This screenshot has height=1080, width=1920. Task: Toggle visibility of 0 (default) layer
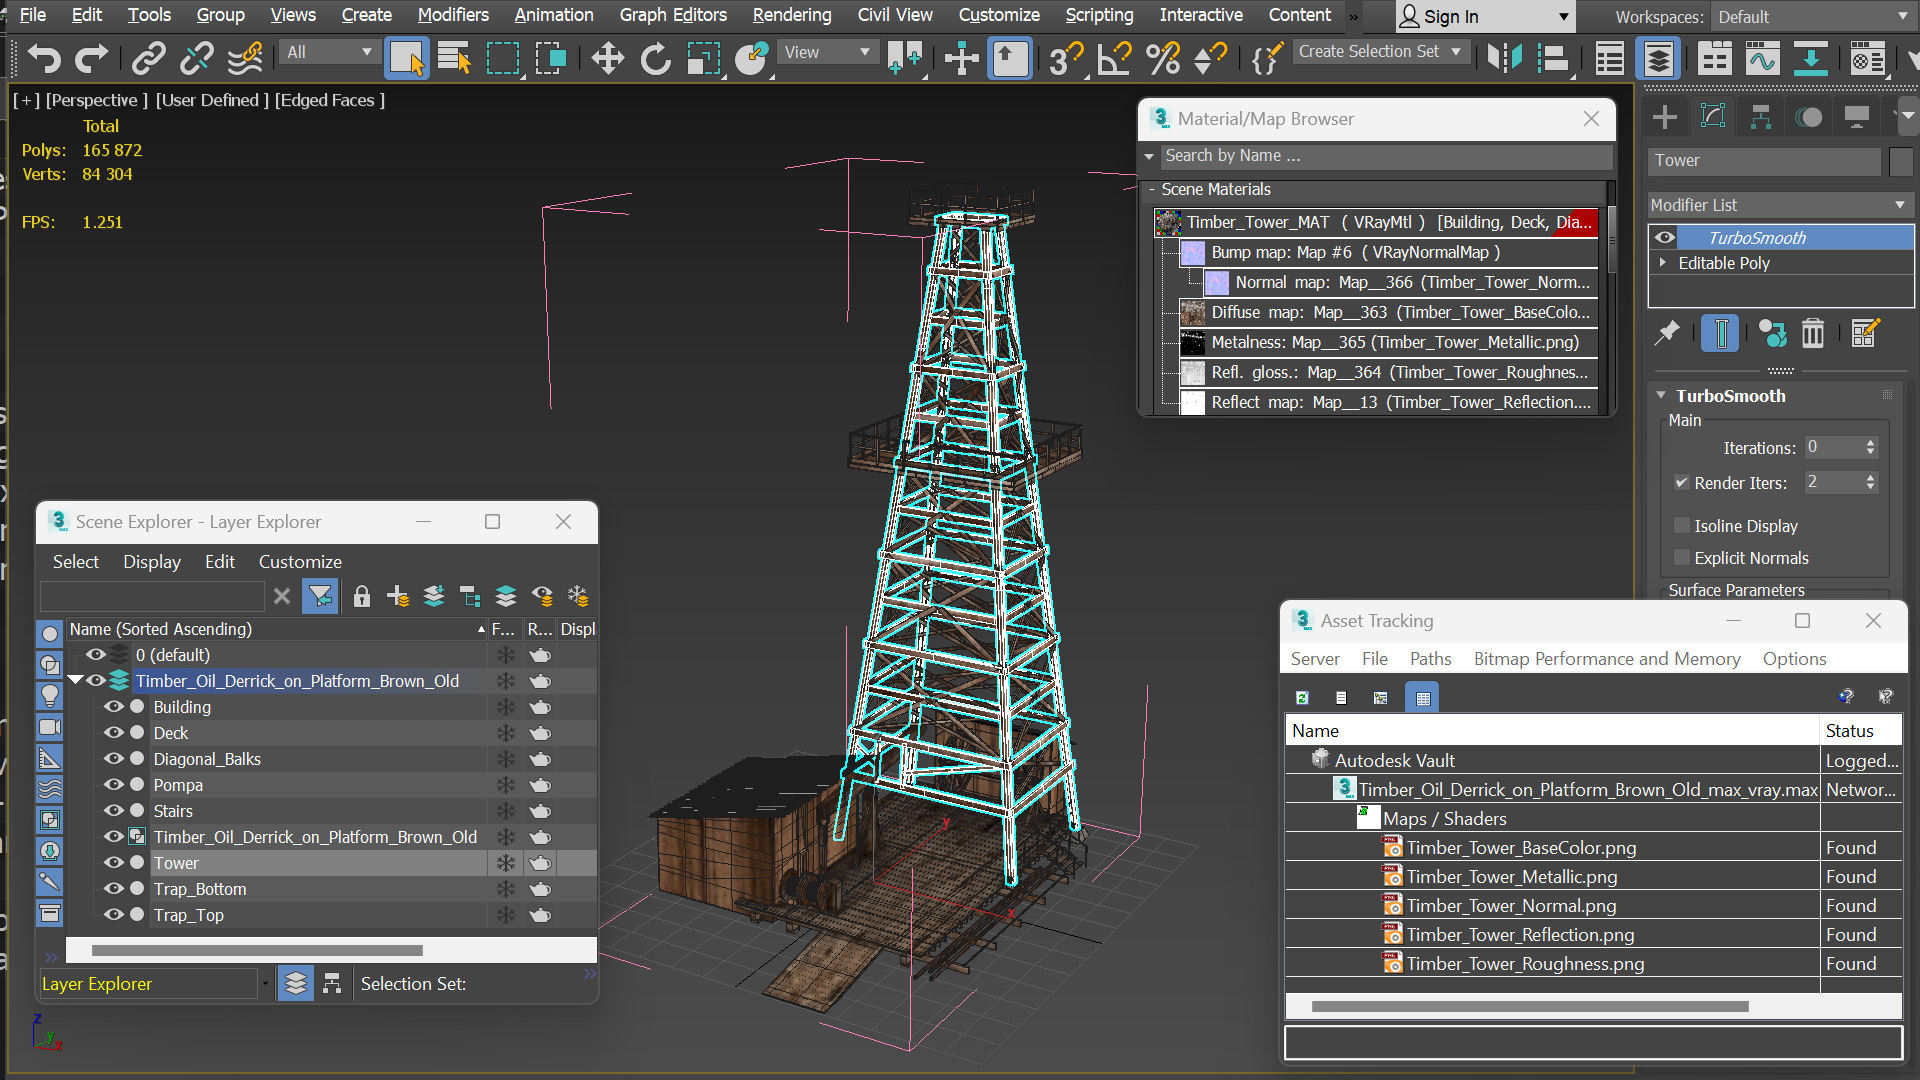tap(95, 655)
